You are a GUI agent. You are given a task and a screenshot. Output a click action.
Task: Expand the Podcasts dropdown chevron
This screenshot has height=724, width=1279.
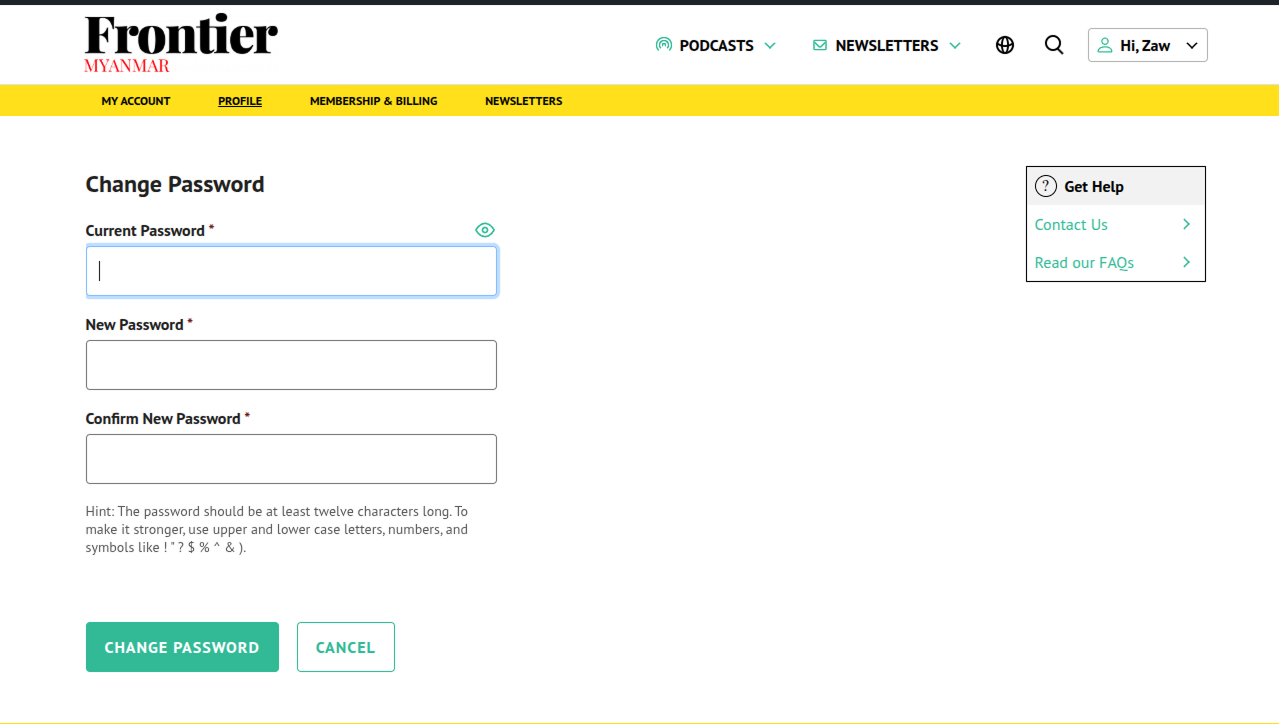pyautogui.click(x=770, y=45)
